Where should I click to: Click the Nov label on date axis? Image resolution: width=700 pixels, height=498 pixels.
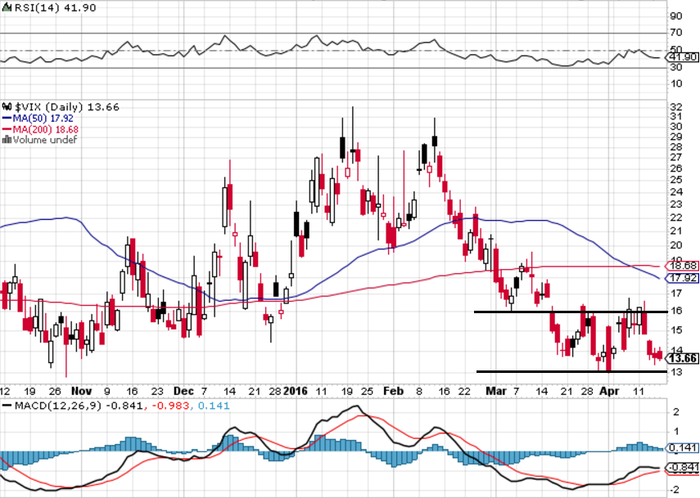click(82, 391)
